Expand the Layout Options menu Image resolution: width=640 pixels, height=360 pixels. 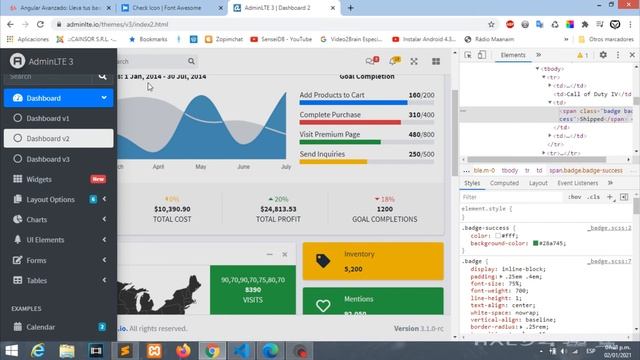coord(104,199)
